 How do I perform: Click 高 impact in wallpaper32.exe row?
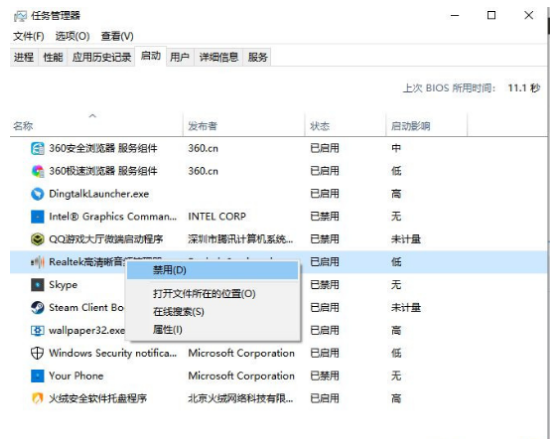[396, 331]
